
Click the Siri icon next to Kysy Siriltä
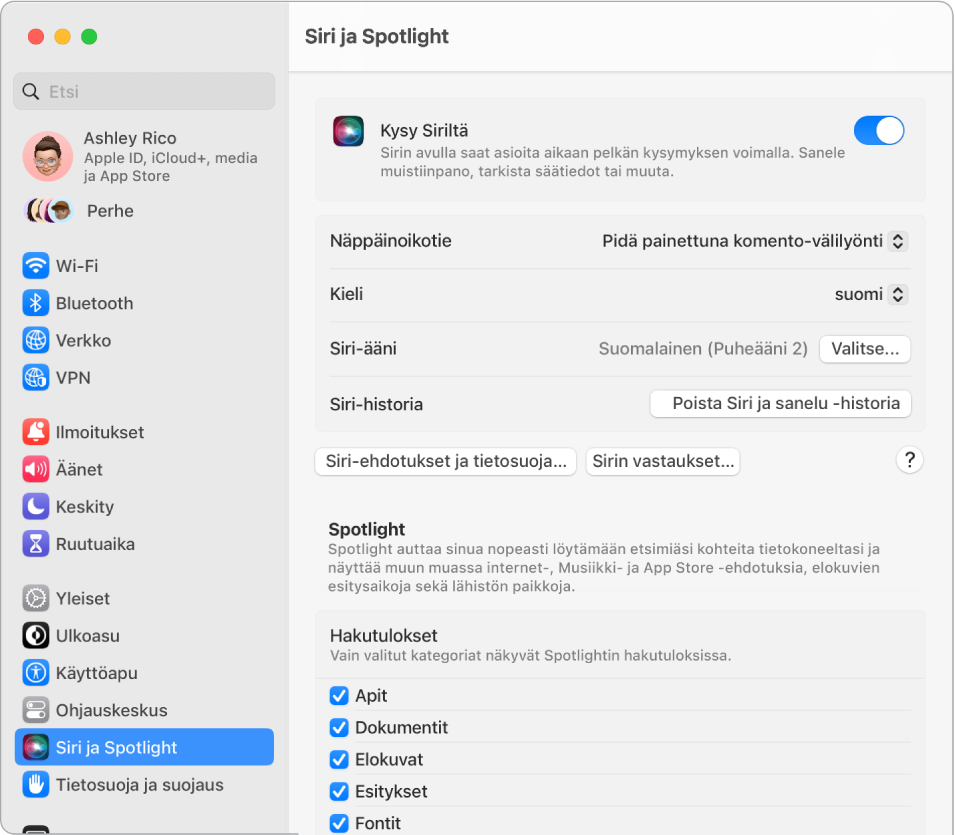[x=348, y=130]
